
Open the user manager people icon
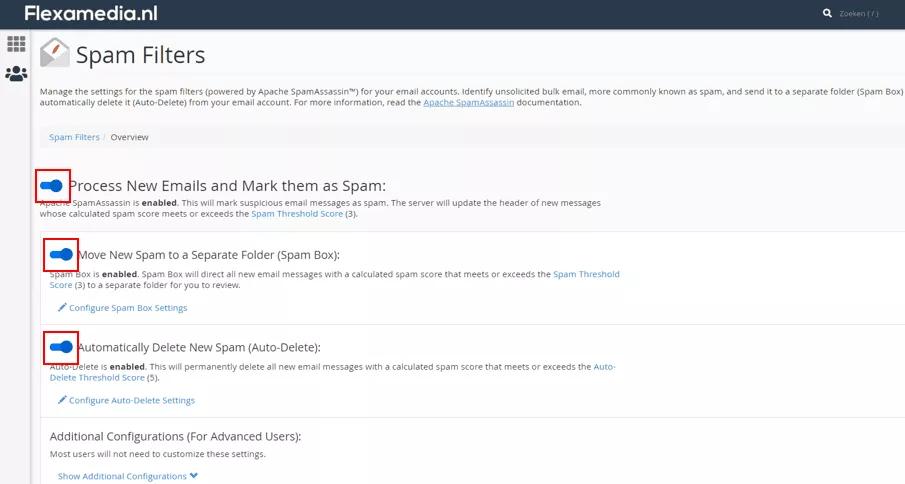(16, 74)
